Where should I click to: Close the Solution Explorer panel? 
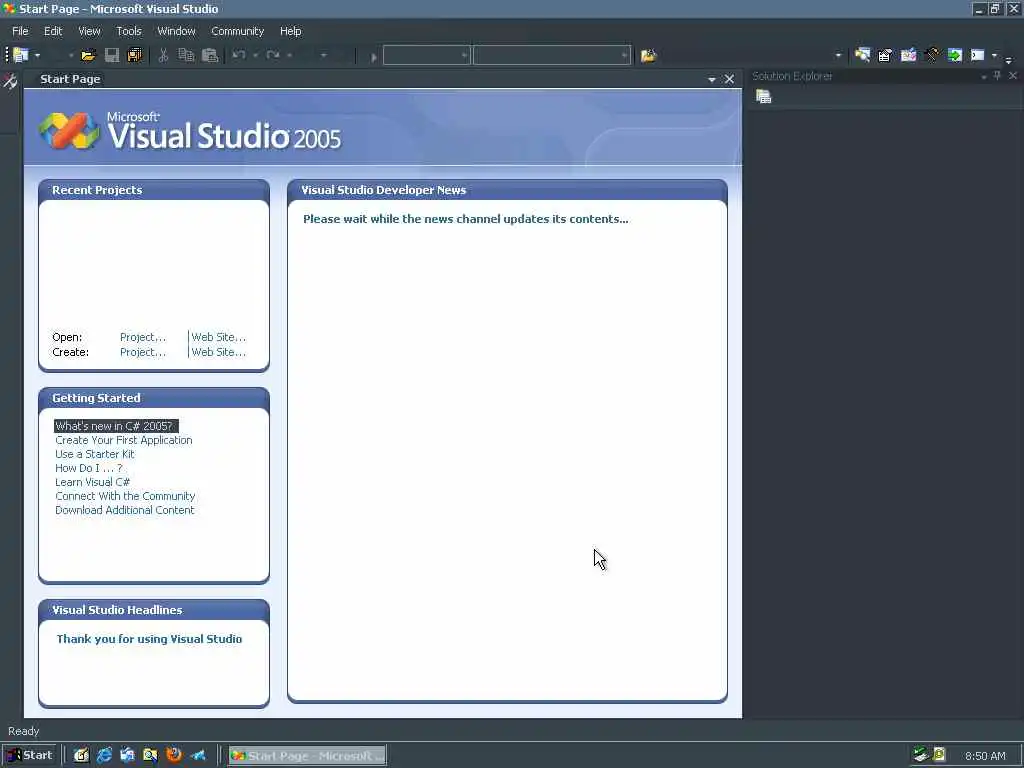click(x=1013, y=76)
